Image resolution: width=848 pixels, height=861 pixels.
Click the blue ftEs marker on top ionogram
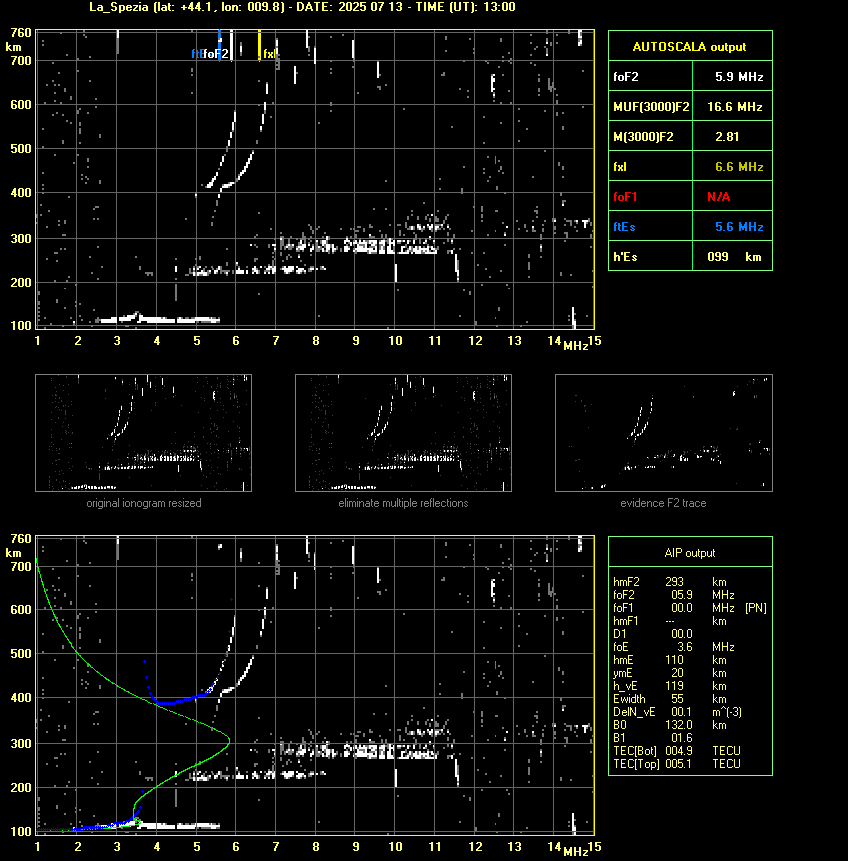[219, 45]
